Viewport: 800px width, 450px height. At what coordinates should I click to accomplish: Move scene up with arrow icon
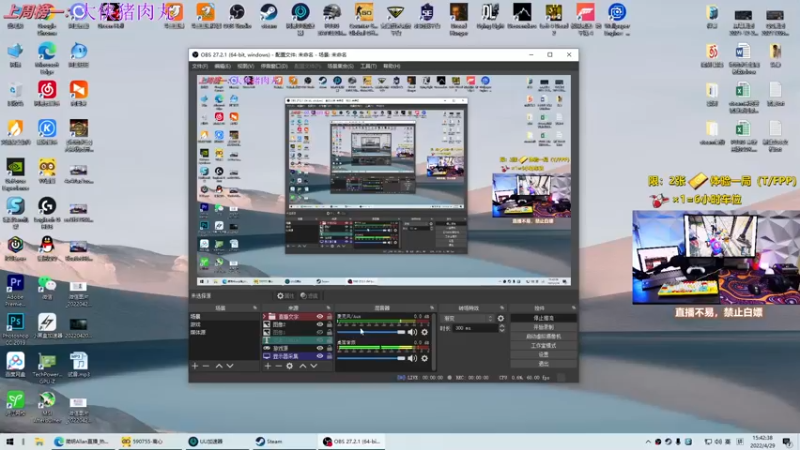point(219,366)
